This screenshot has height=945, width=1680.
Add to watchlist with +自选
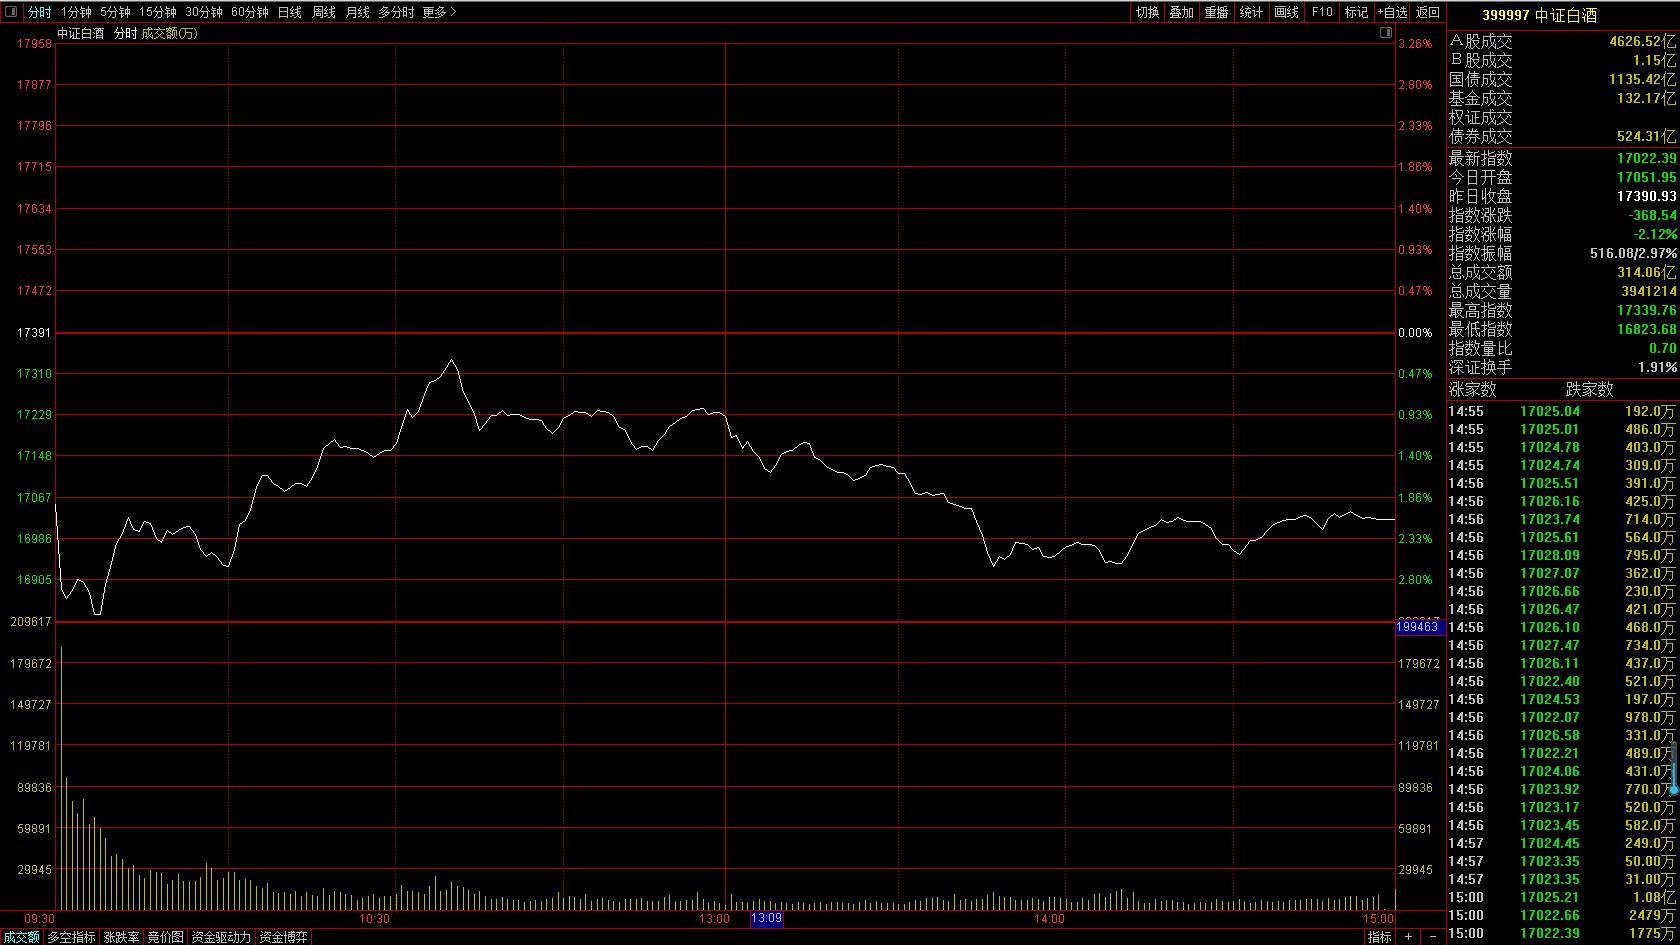coord(1391,12)
